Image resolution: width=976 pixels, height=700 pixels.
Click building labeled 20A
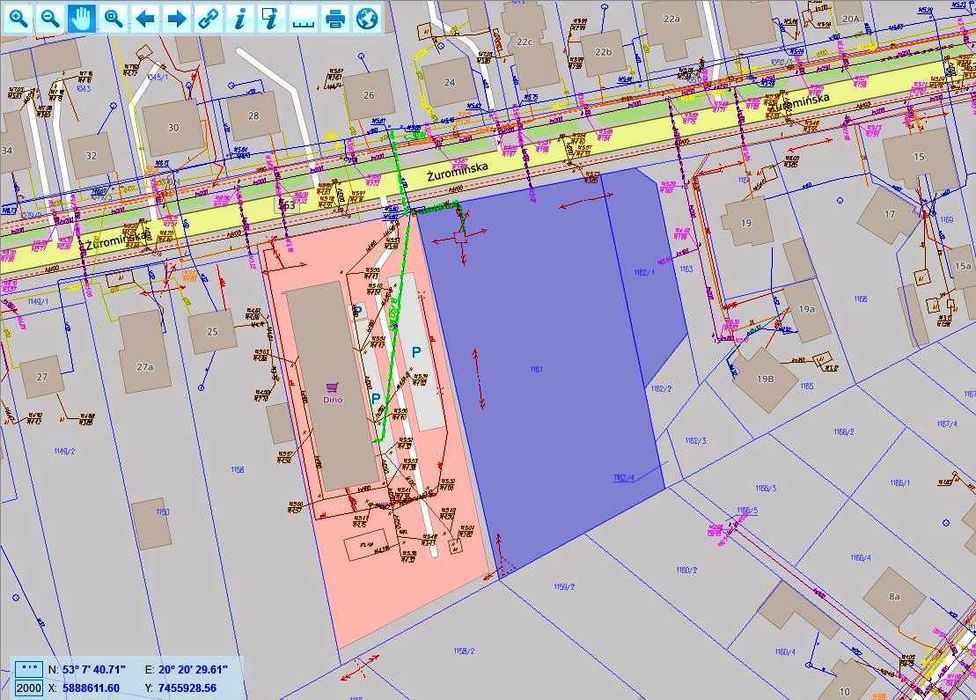tap(850, 19)
